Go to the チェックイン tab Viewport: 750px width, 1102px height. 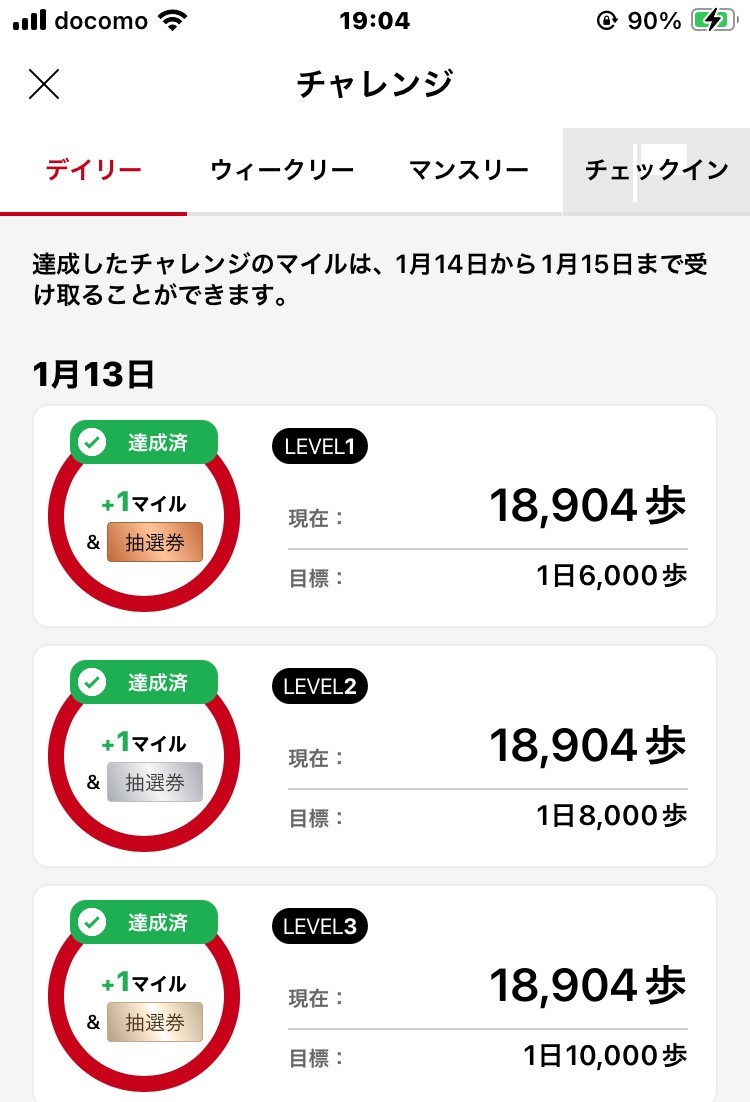[x=657, y=170]
